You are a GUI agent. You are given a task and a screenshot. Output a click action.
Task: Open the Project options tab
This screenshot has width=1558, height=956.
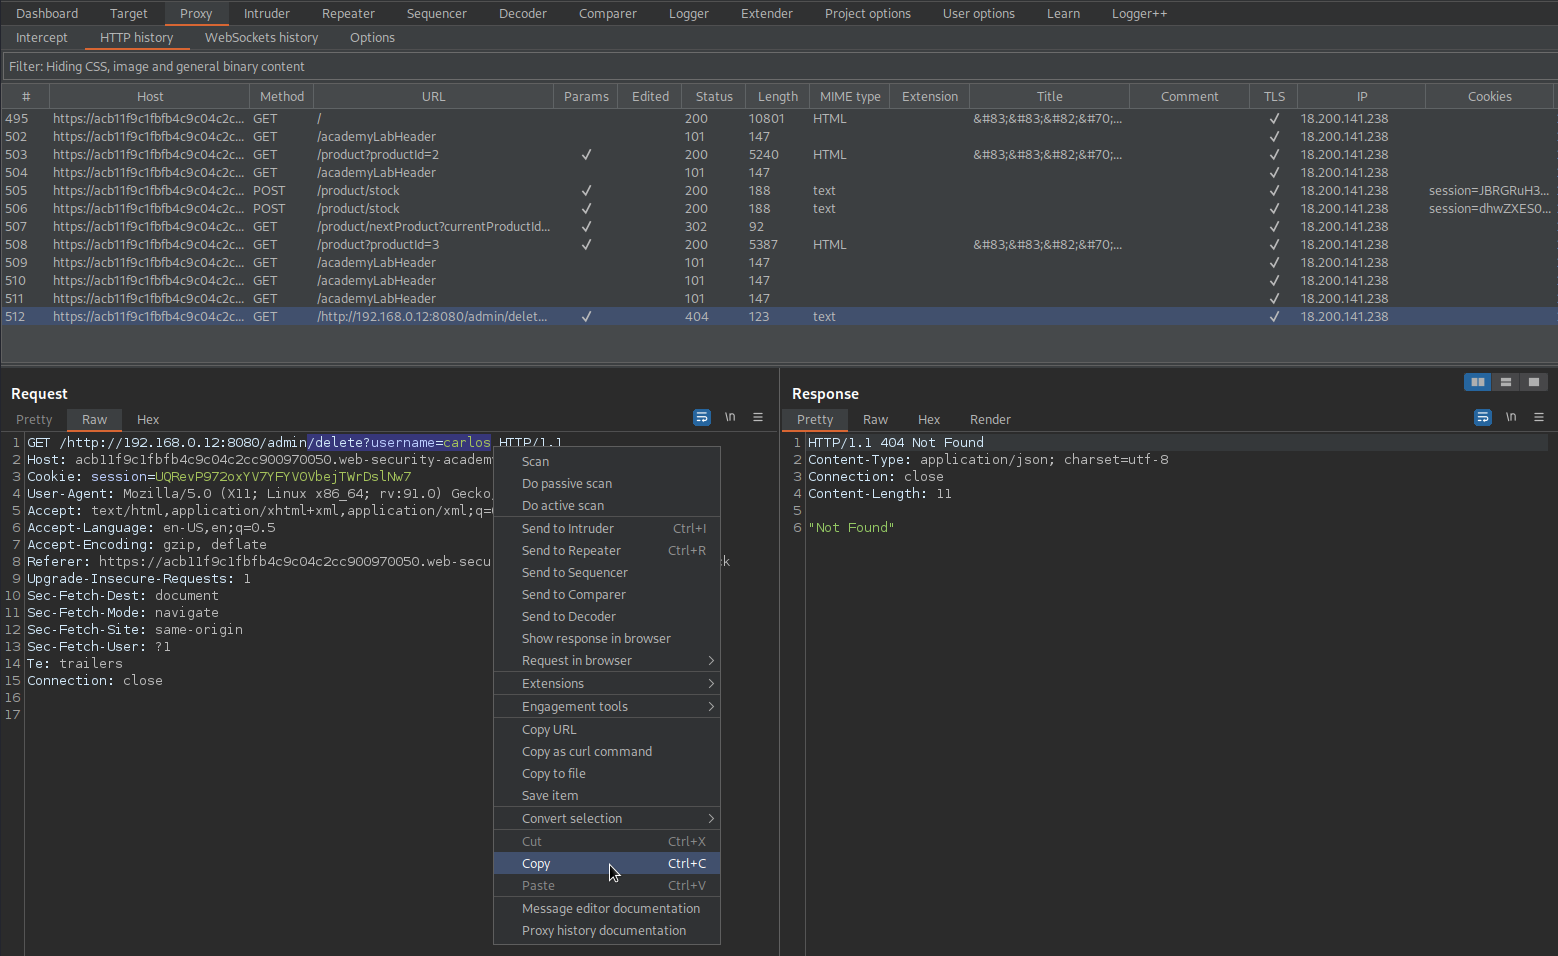tap(867, 13)
